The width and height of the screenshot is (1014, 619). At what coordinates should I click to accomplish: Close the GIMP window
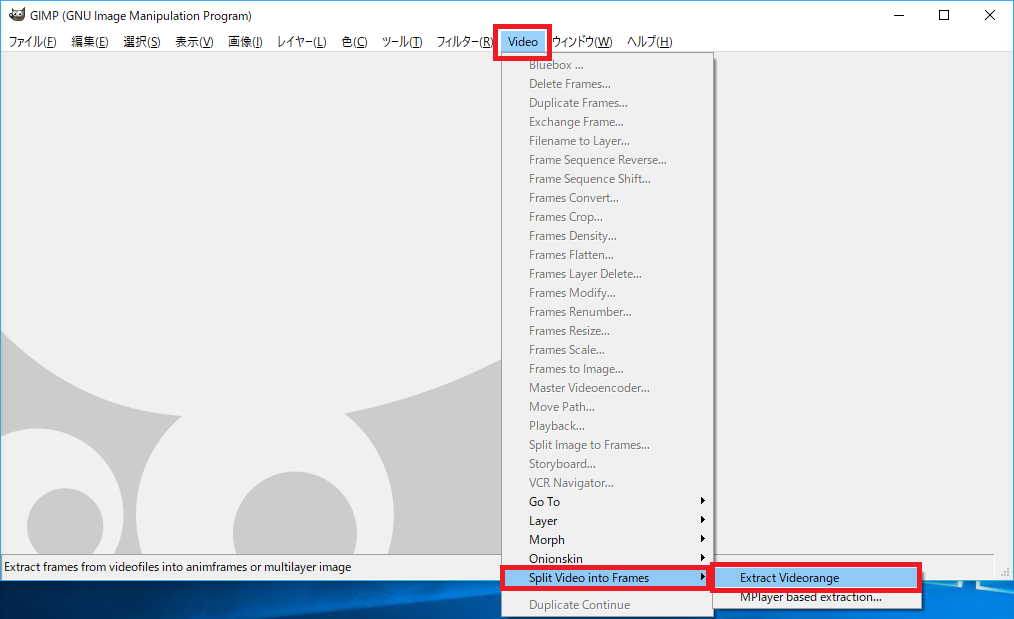pos(989,16)
